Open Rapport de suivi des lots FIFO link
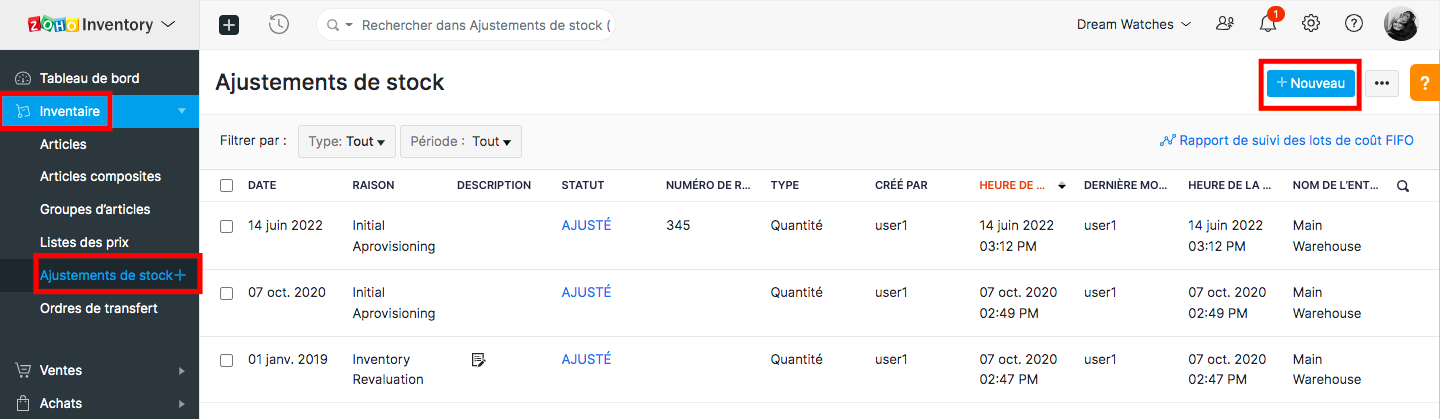This screenshot has width=1440, height=419. coord(1287,141)
